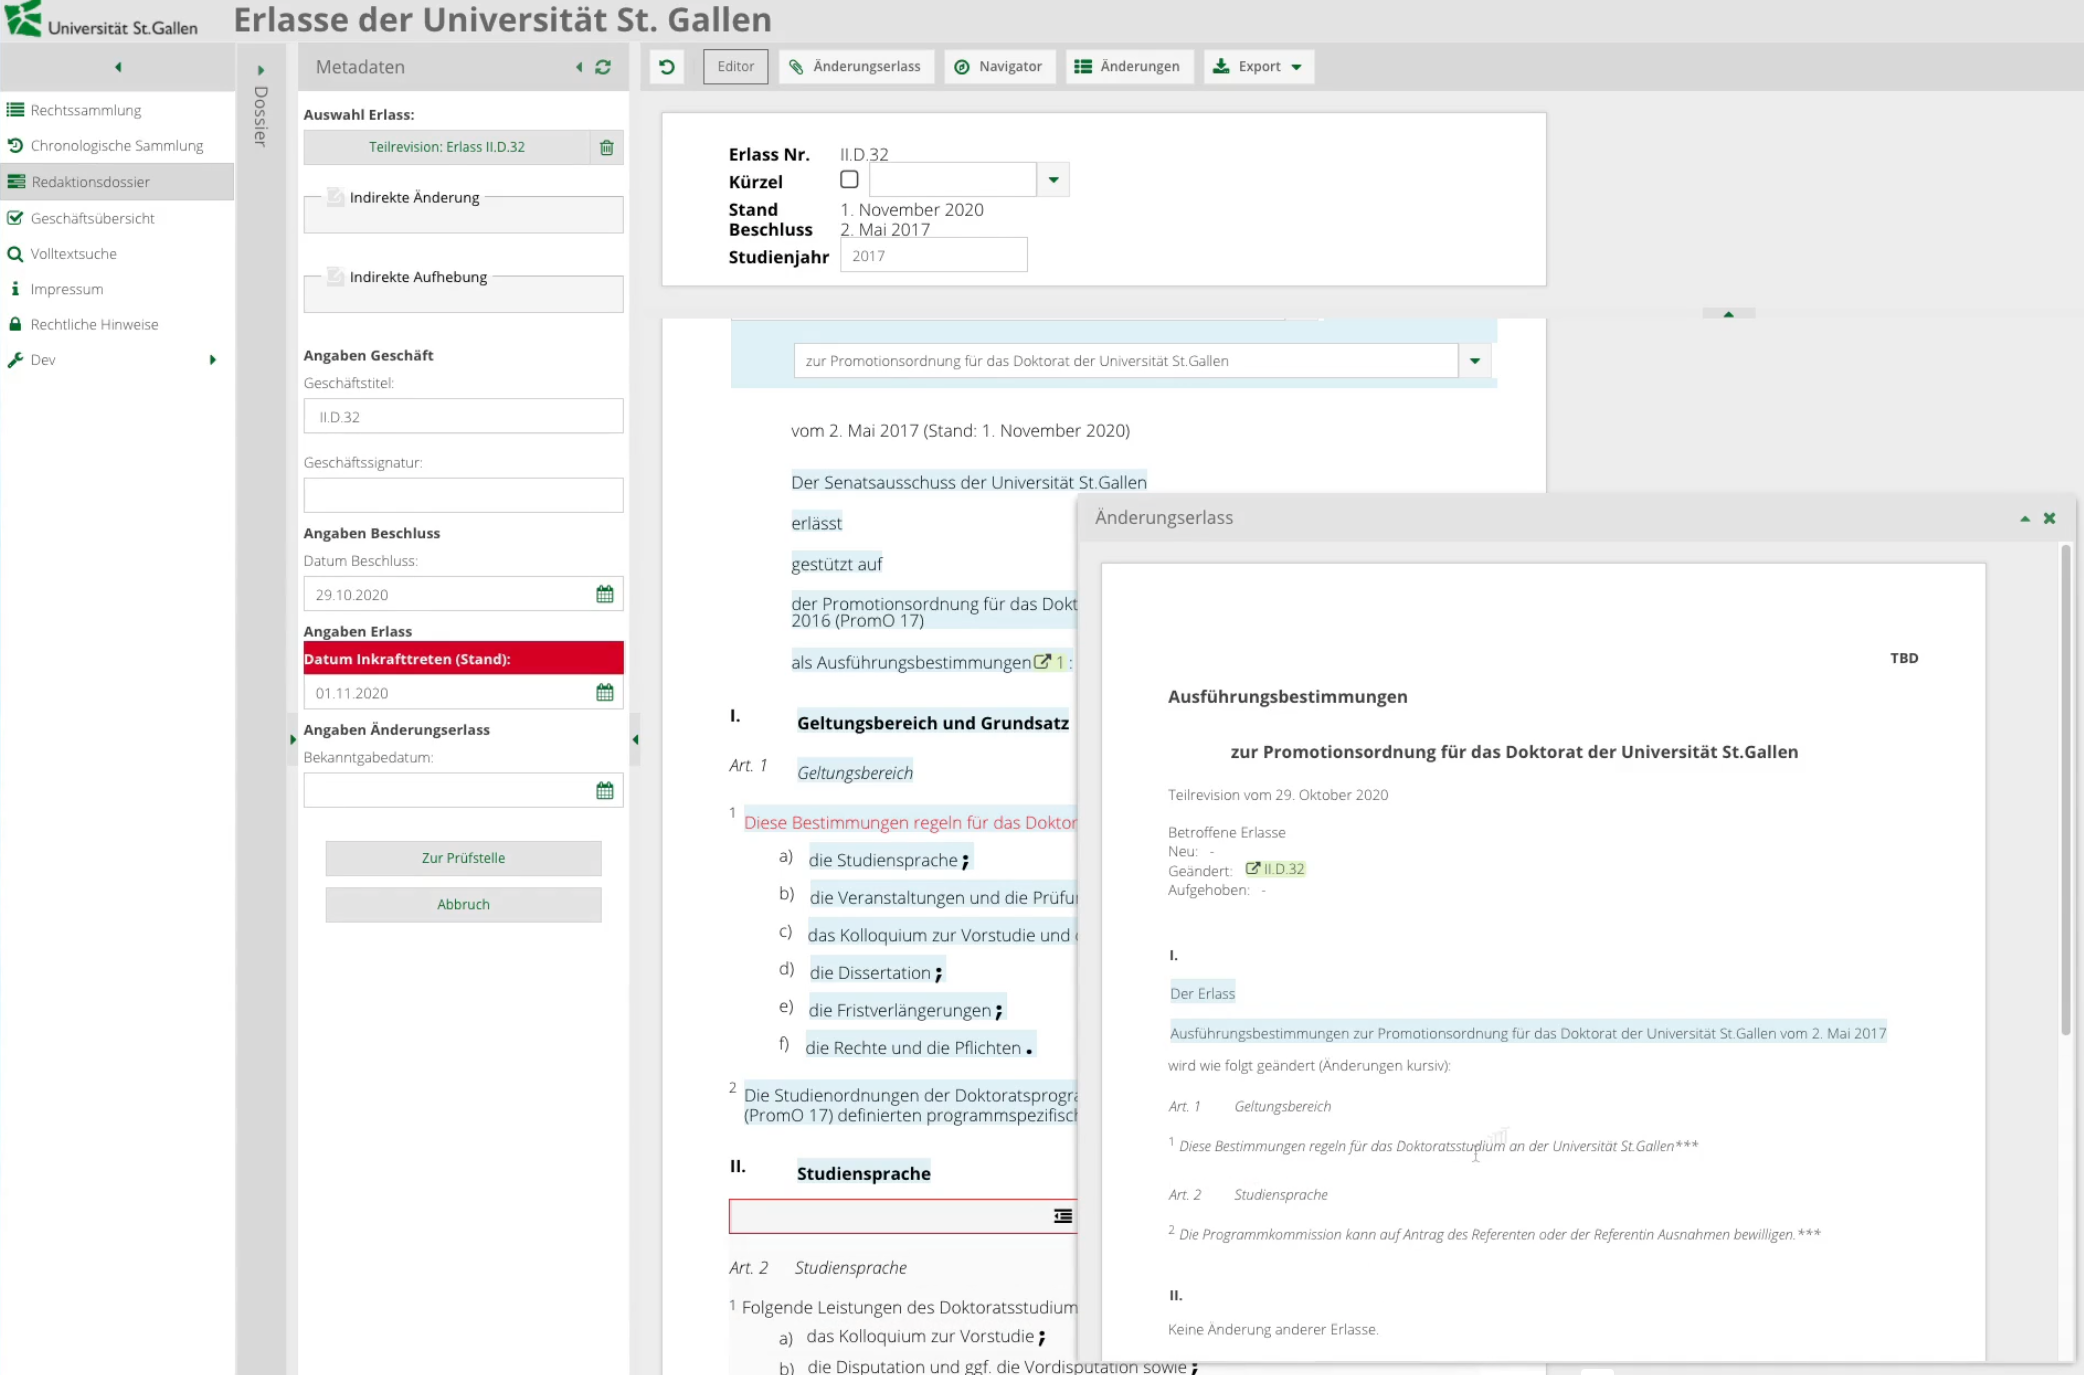The height and width of the screenshot is (1375, 2084).
Task: Toggle the Indirekte Änderung checkbox
Action: (336, 197)
